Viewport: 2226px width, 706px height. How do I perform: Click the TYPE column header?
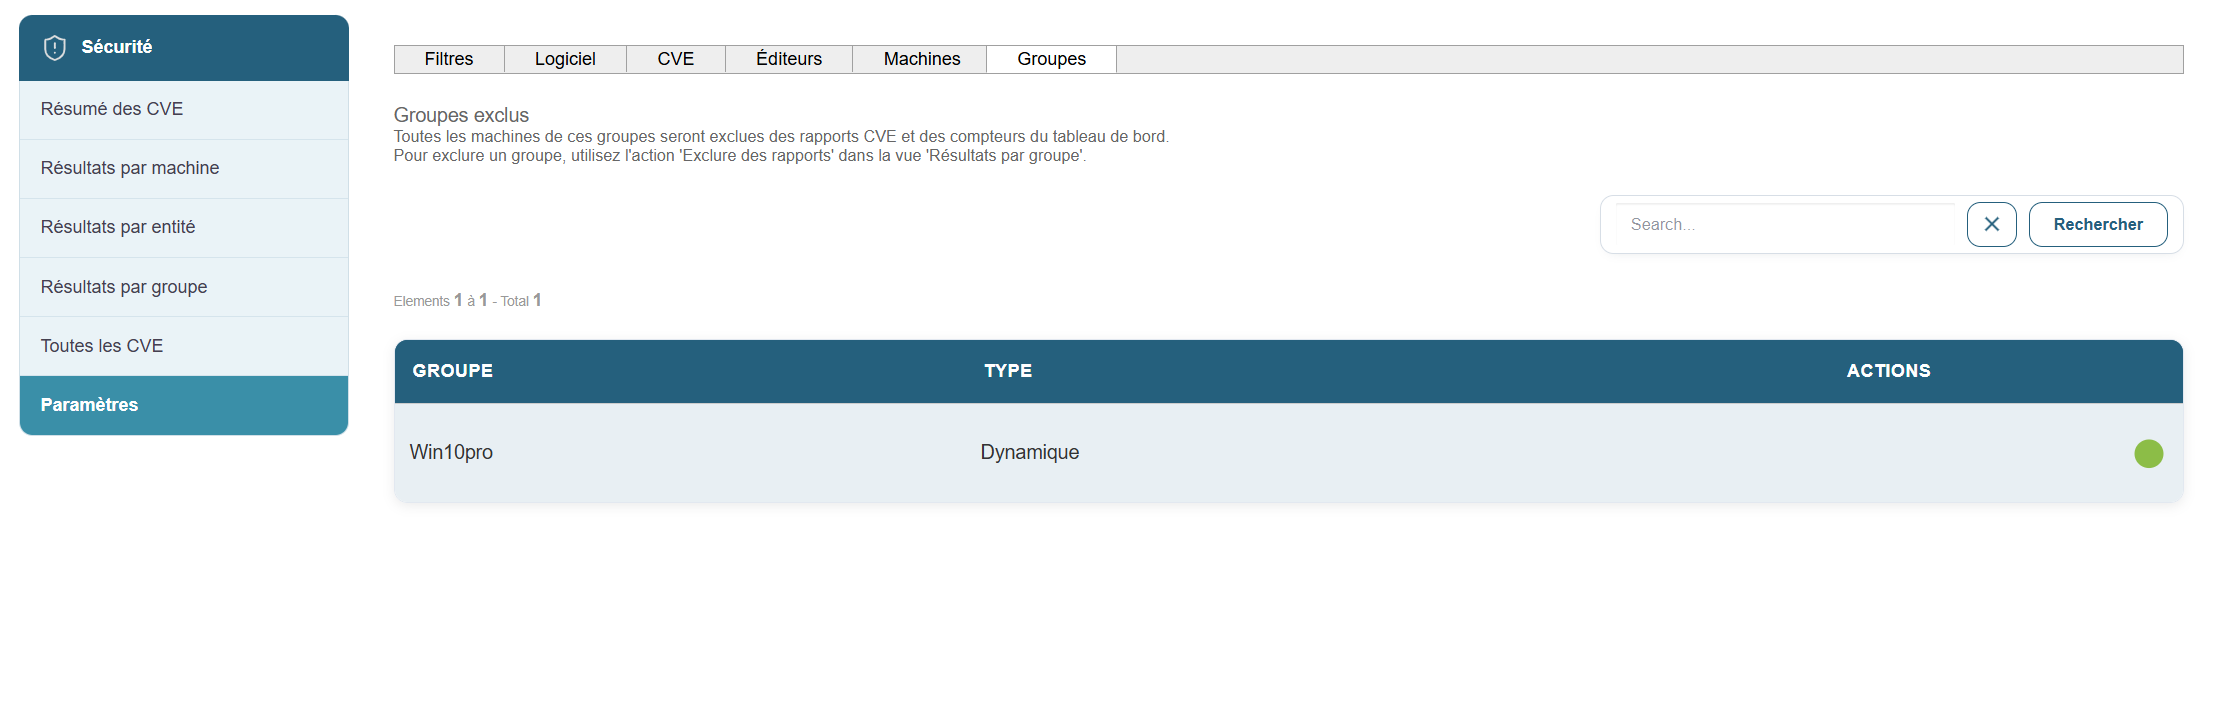click(x=1008, y=371)
